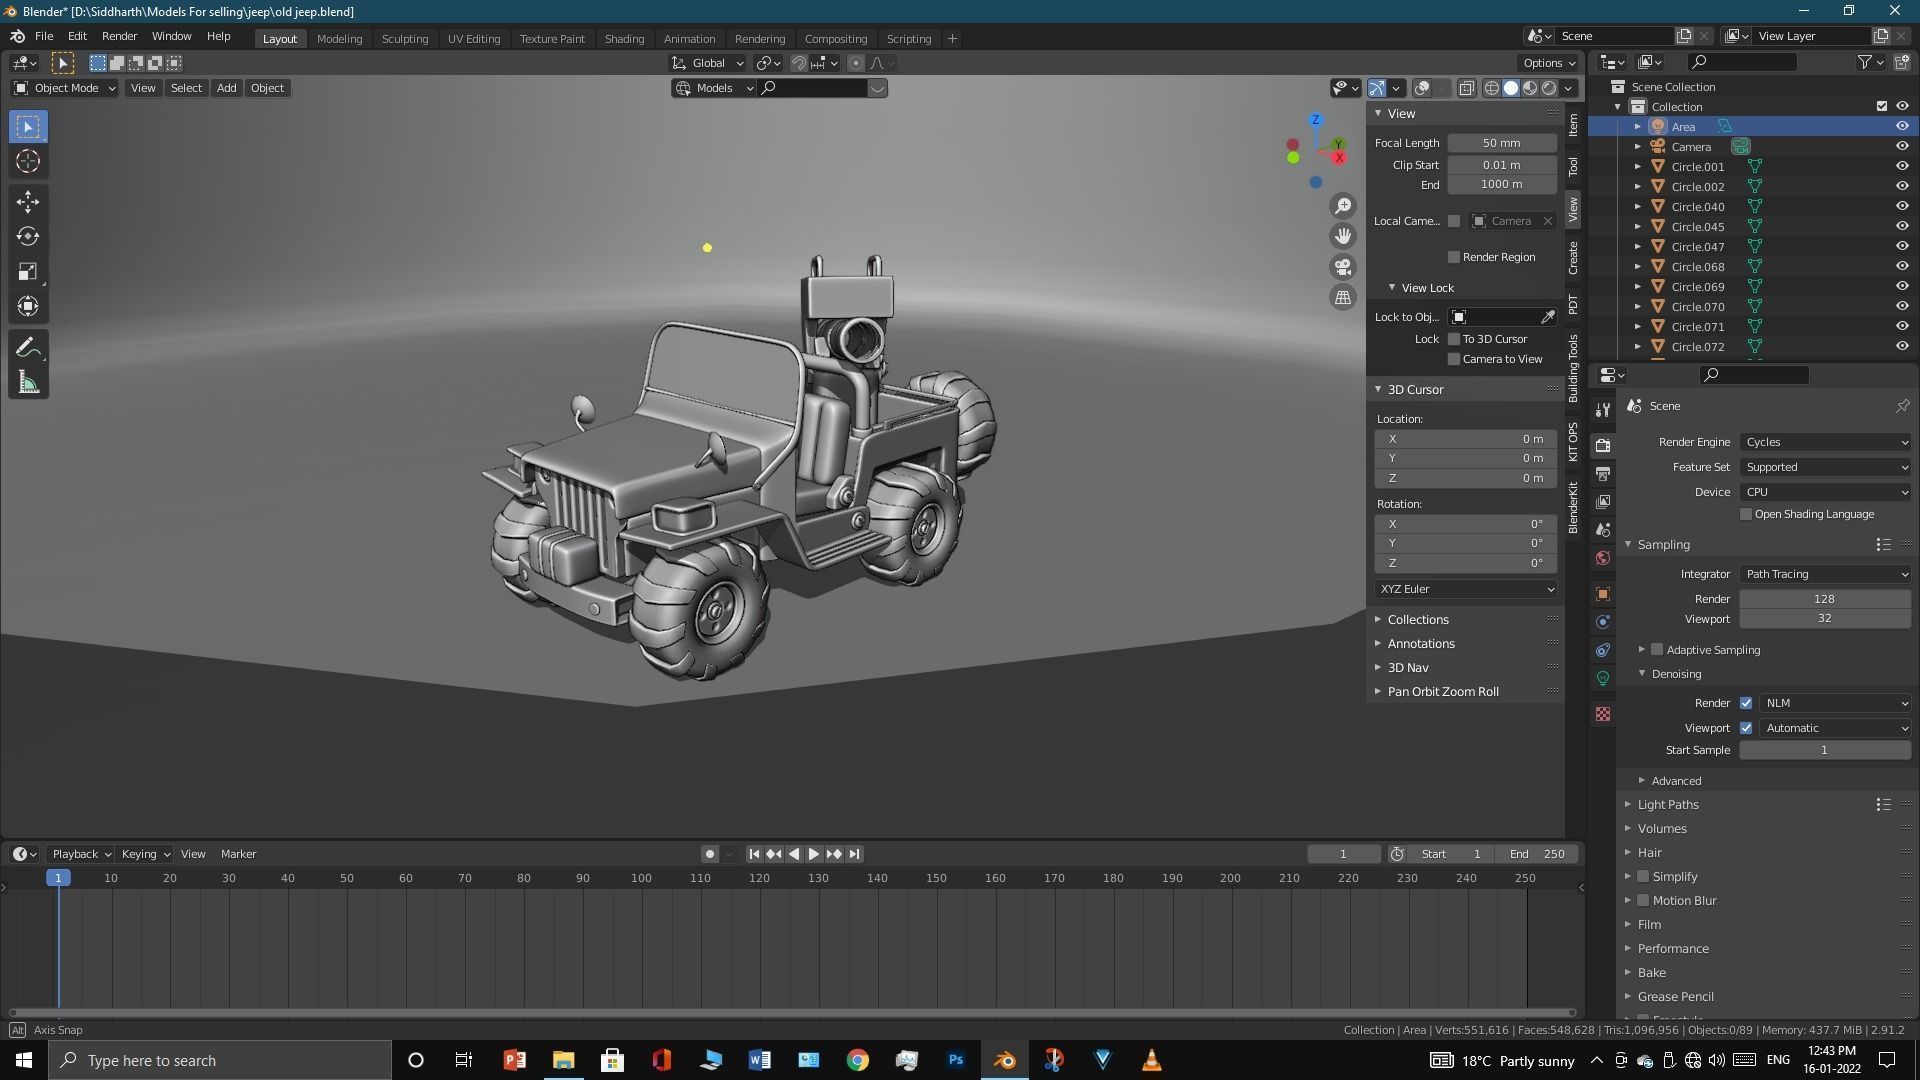Click the timeline End frame 250 field
1920x1080 pixels.
(x=1538, y=854)
